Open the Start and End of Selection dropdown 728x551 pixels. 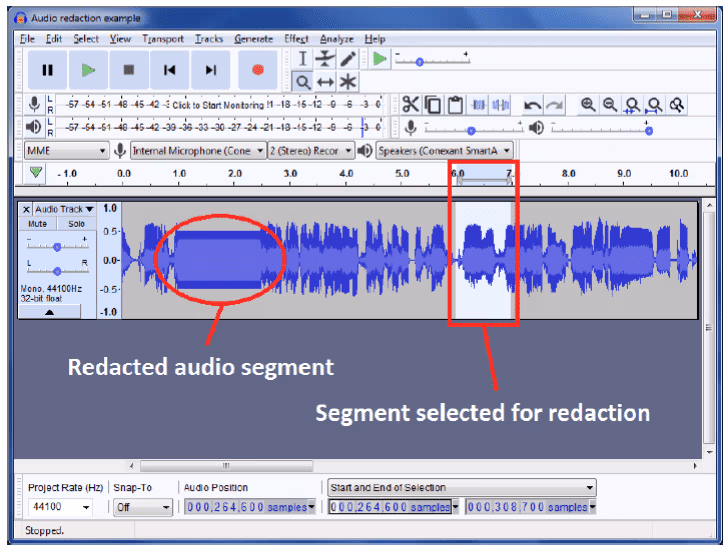[462, 488]
